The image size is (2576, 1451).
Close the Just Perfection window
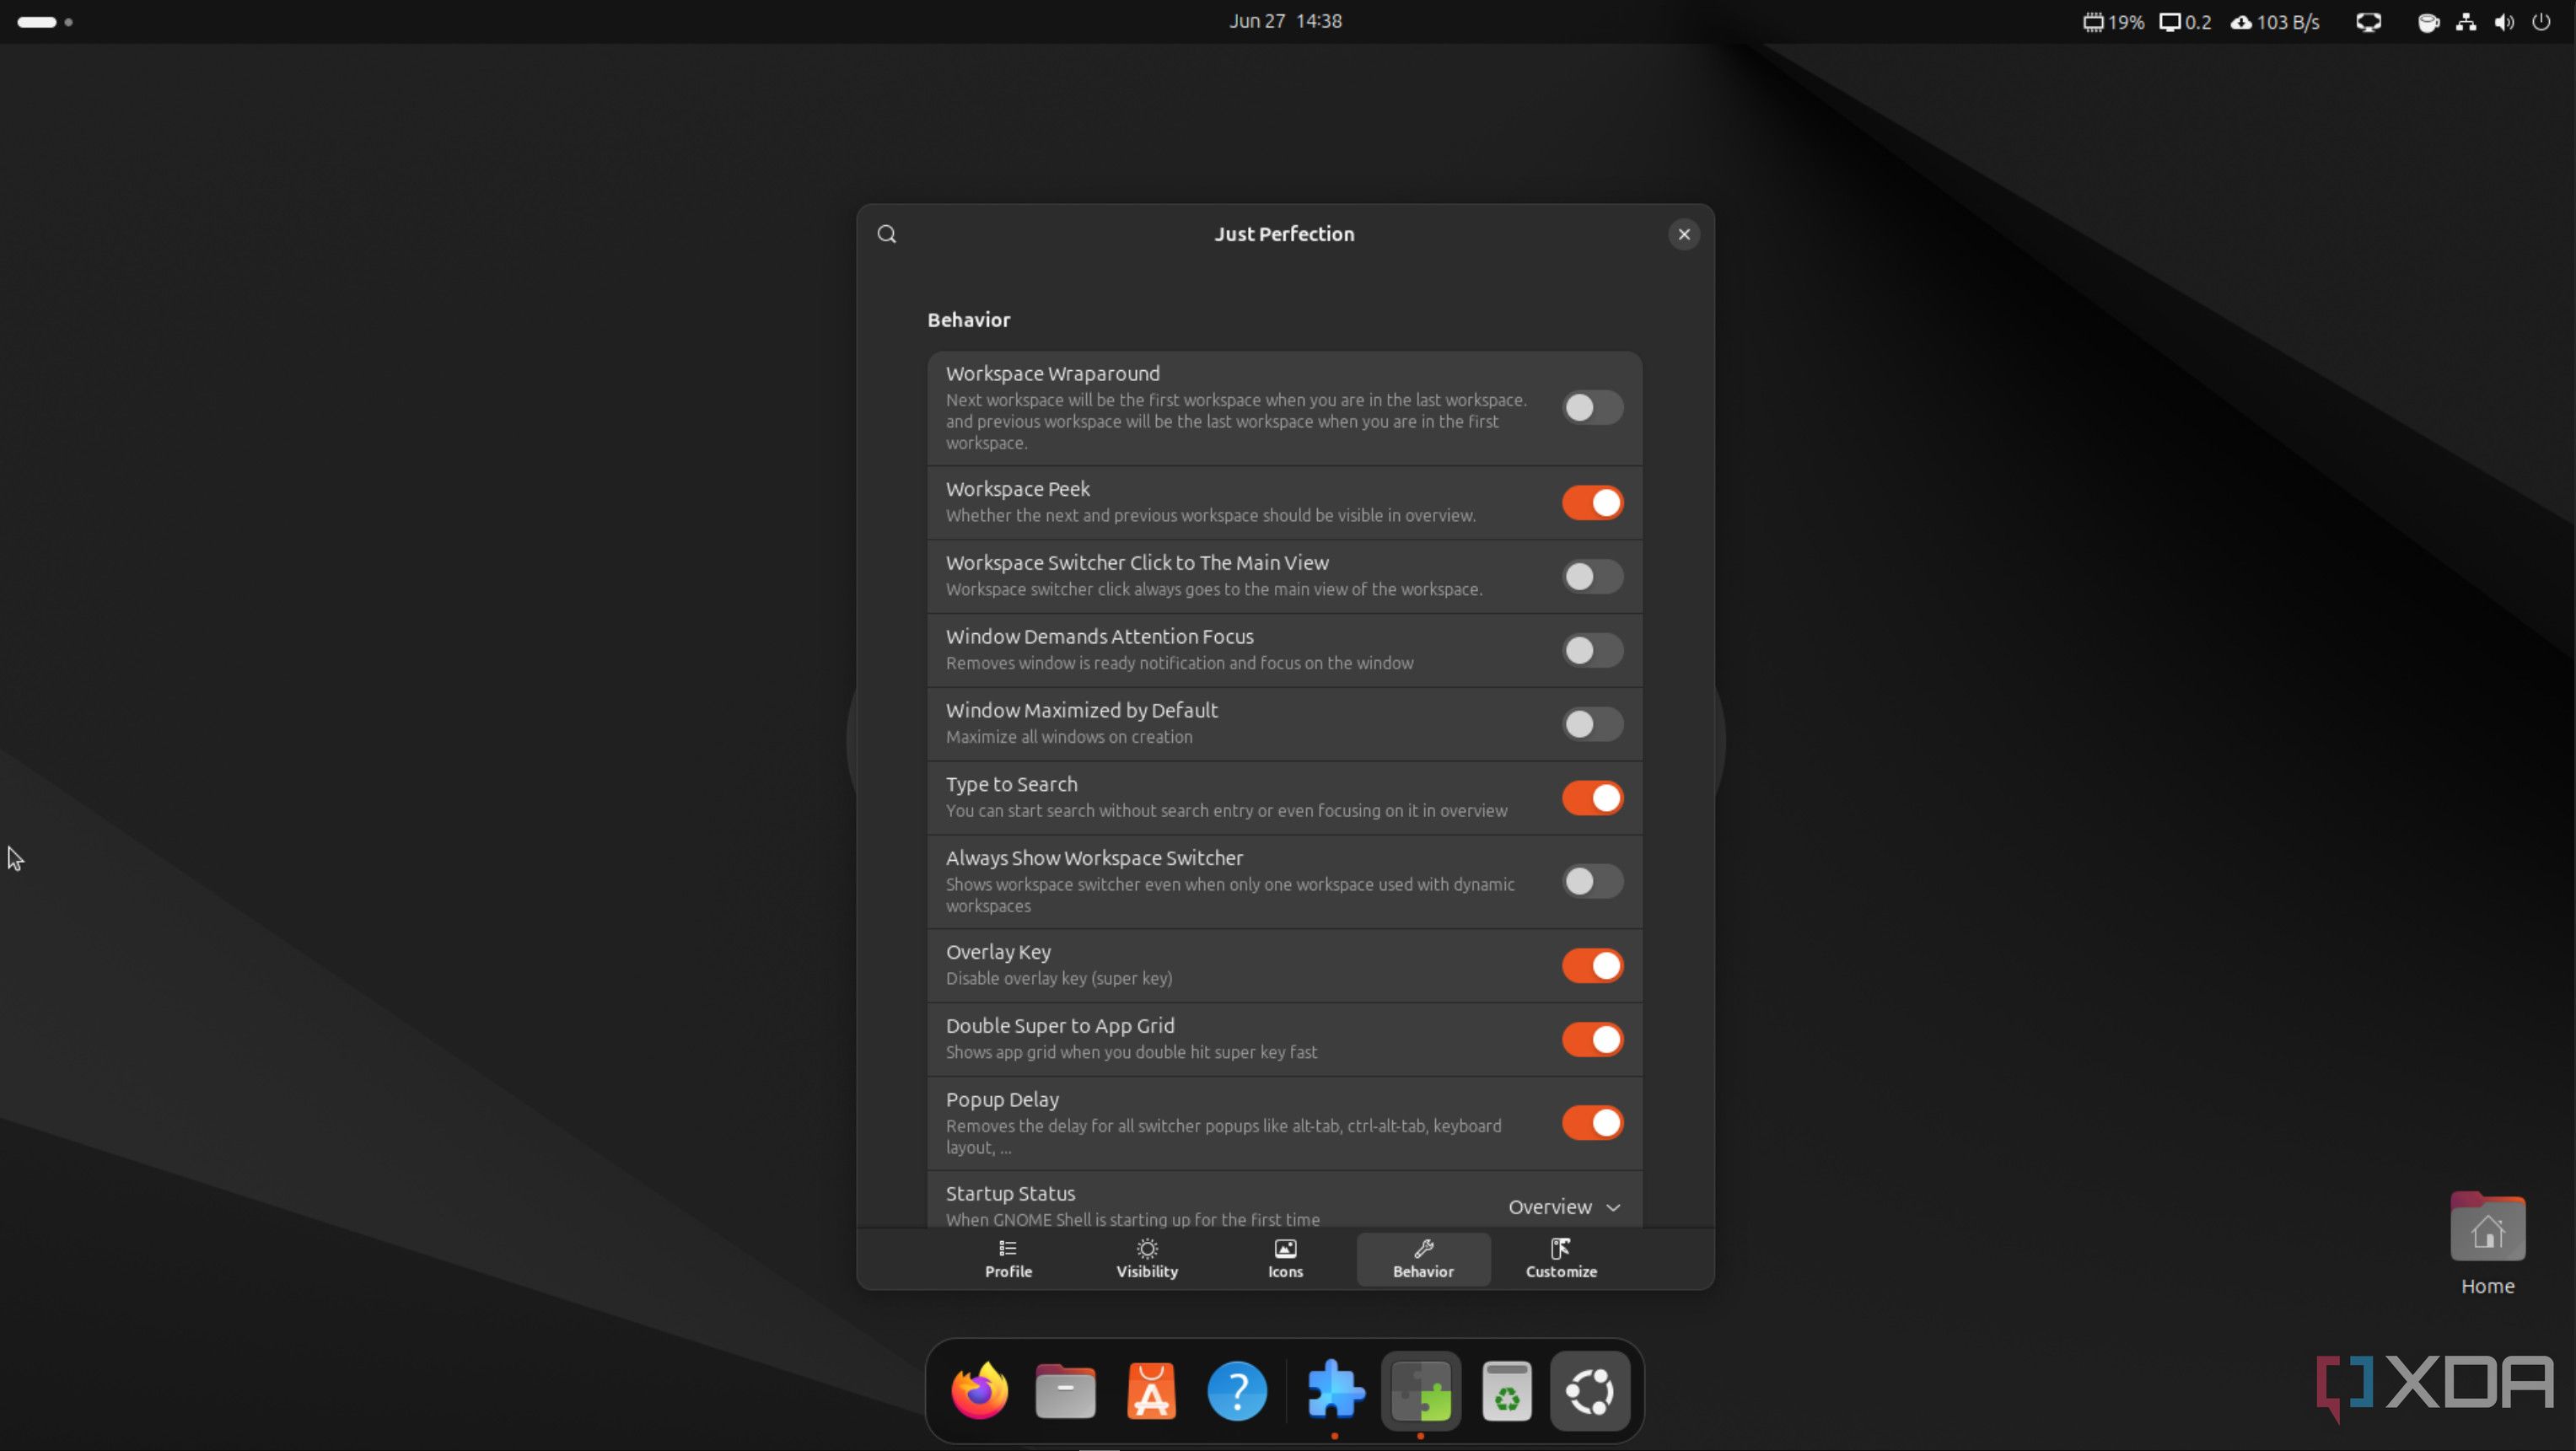tap(1684, 234)
